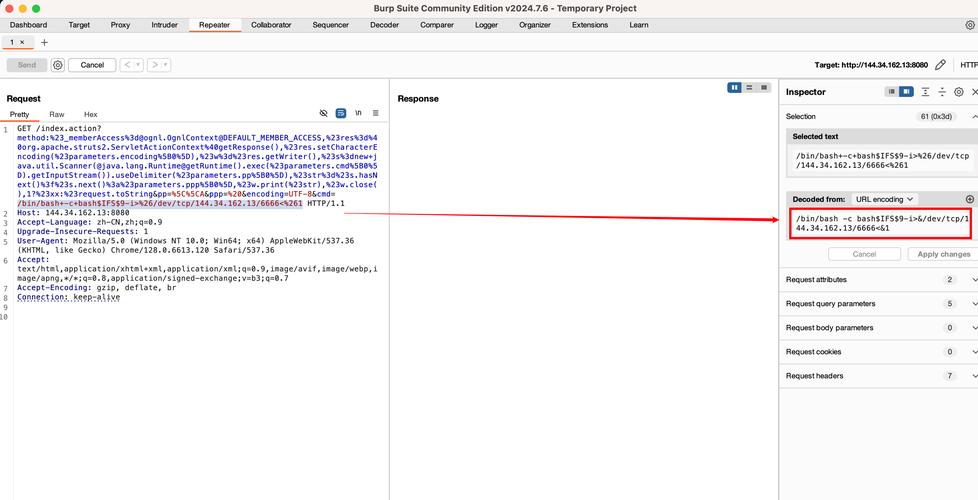Click the decoded text field in Inspector
The image size is (978, 500).
(880, 224)
